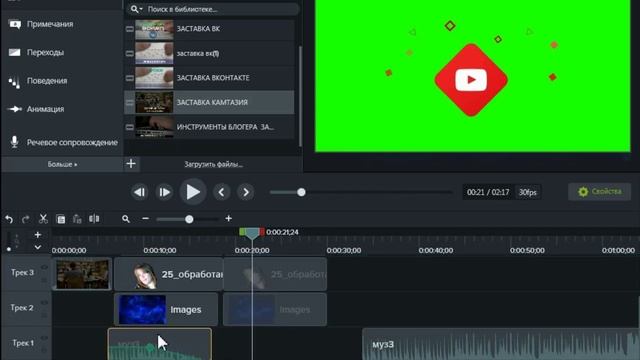Undo the last action
This screenshot has height=360, width=640.
tap(9, 219)
